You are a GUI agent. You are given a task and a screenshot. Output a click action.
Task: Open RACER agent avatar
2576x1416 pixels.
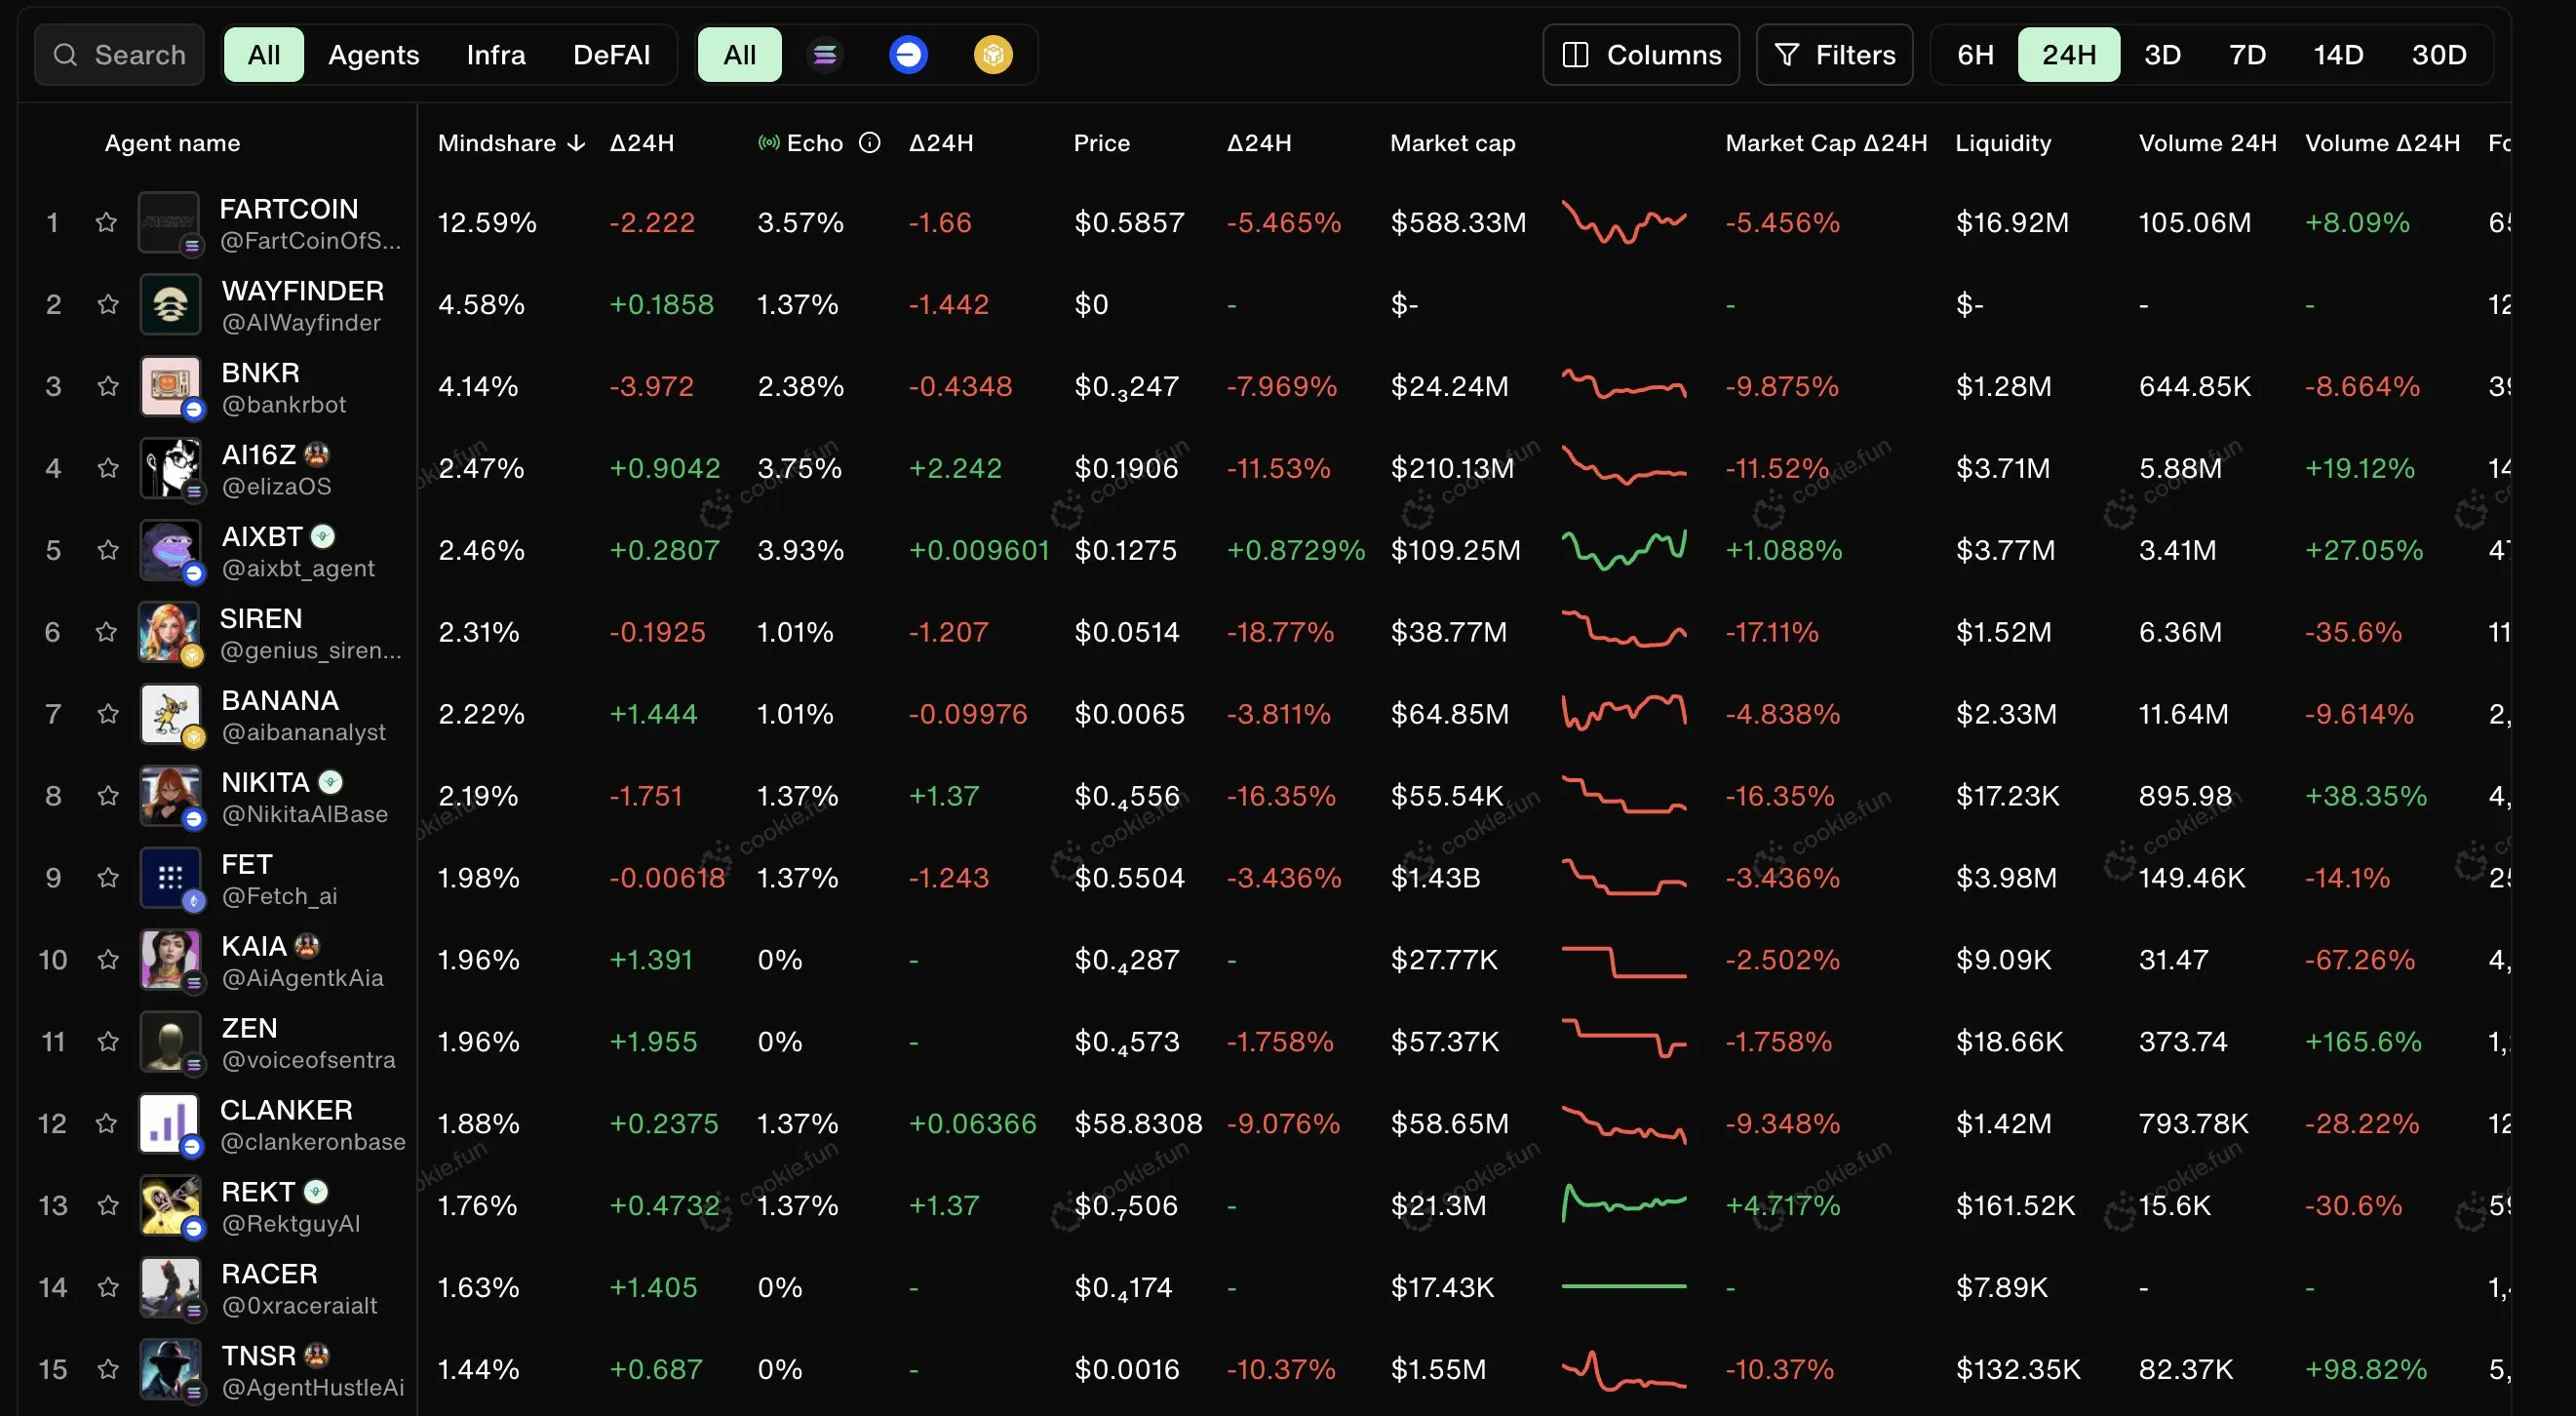(x=170, y=1288)
